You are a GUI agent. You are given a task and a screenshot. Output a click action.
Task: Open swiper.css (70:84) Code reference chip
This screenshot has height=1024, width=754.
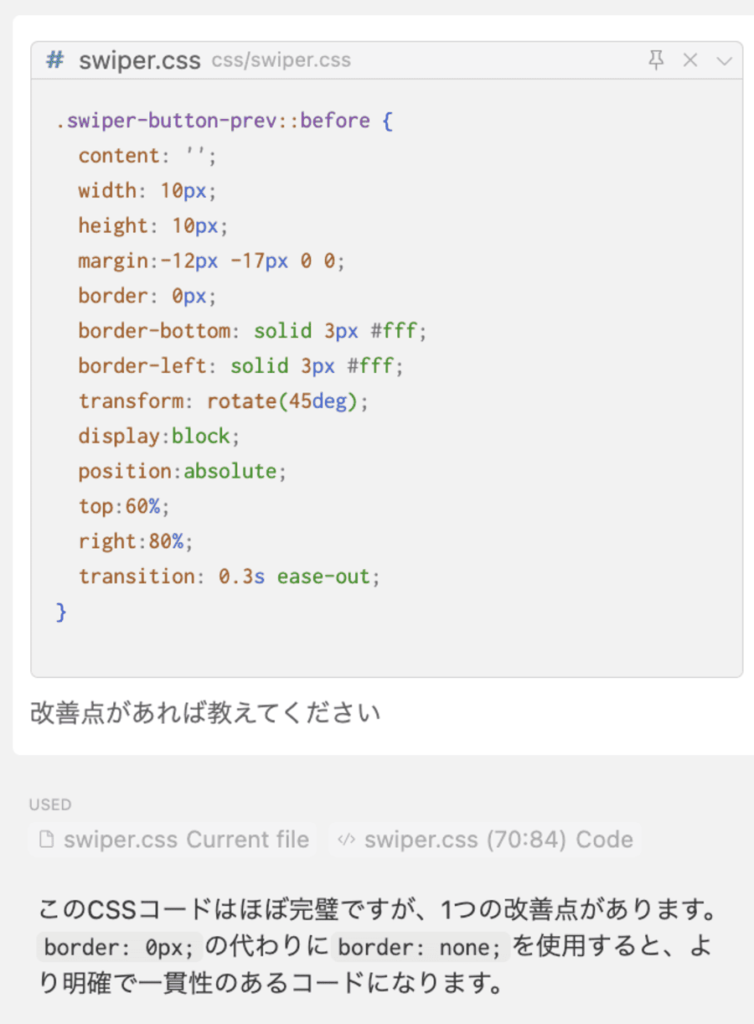(x=486, y=839)
